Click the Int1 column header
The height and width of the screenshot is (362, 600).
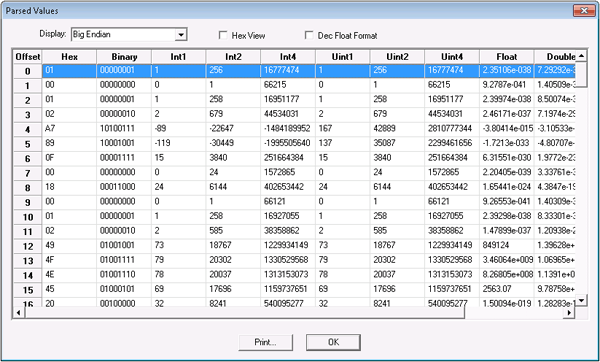coord(178,57)
